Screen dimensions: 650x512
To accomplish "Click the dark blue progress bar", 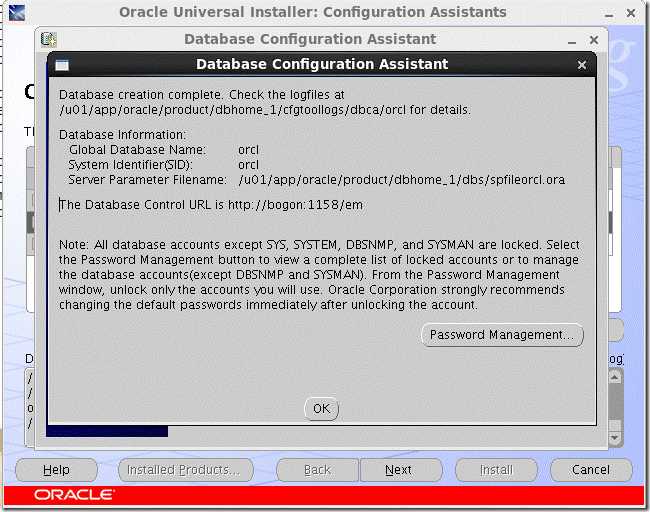I will pos(107,431).
